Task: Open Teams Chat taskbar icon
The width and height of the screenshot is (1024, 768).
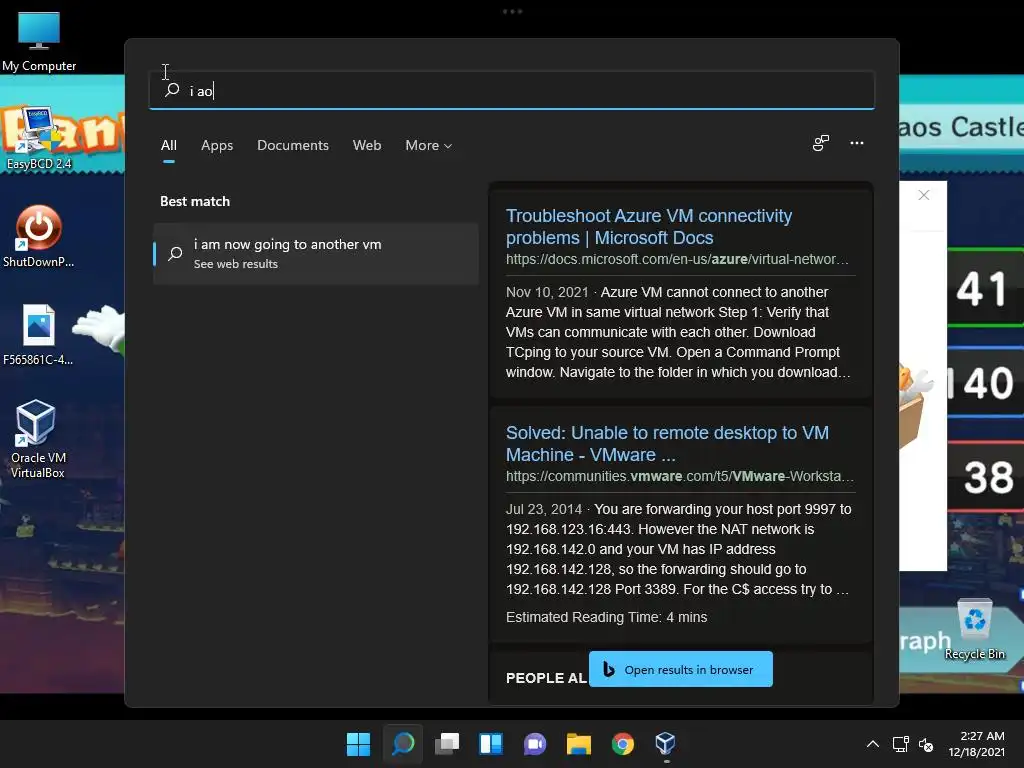Action: click(x=535, y=744)
